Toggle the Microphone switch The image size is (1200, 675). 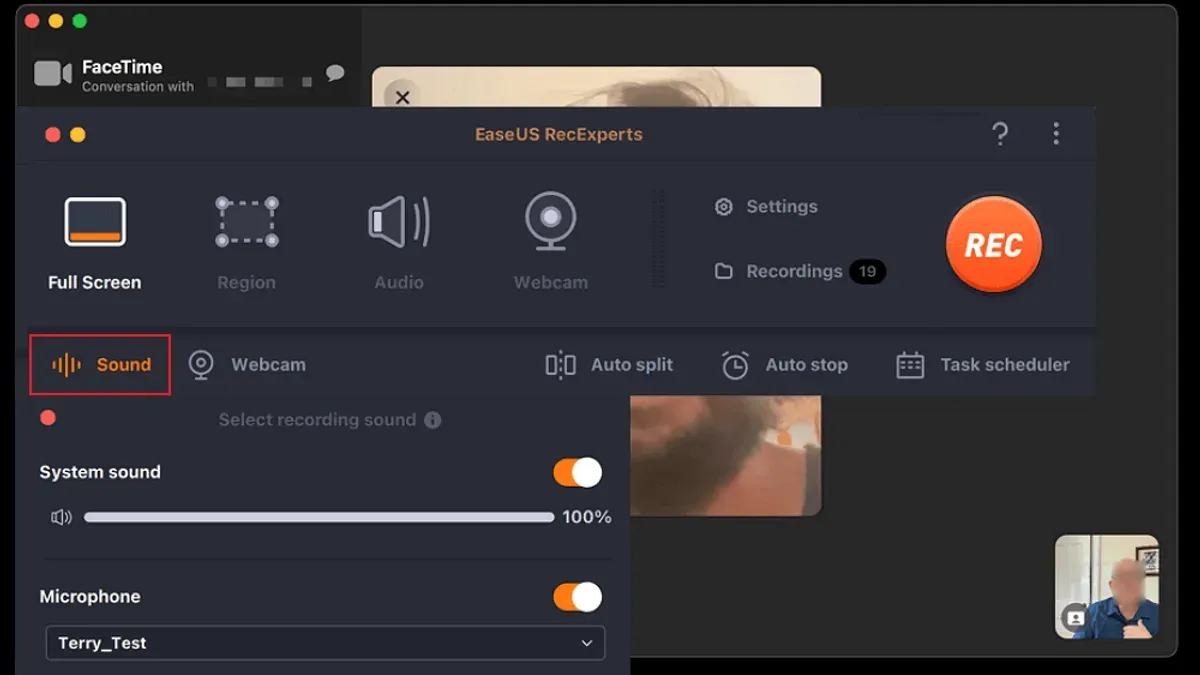[578, 597]
